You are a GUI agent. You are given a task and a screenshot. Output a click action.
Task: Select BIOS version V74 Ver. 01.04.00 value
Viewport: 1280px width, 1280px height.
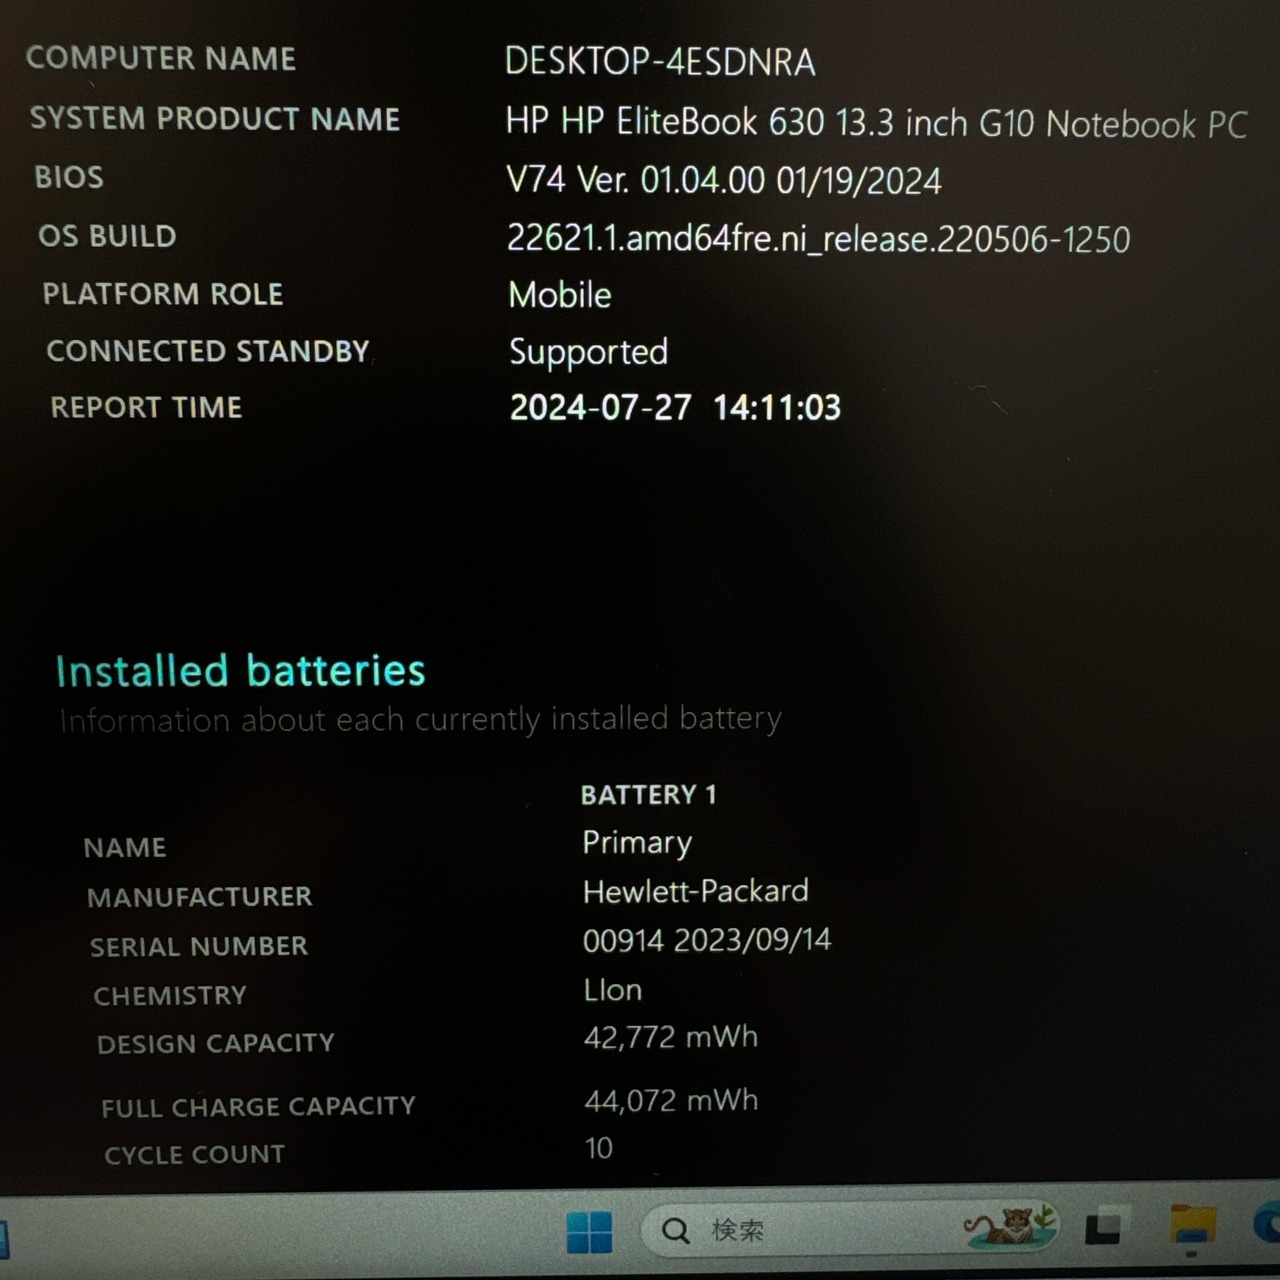(x=724, y=180)
